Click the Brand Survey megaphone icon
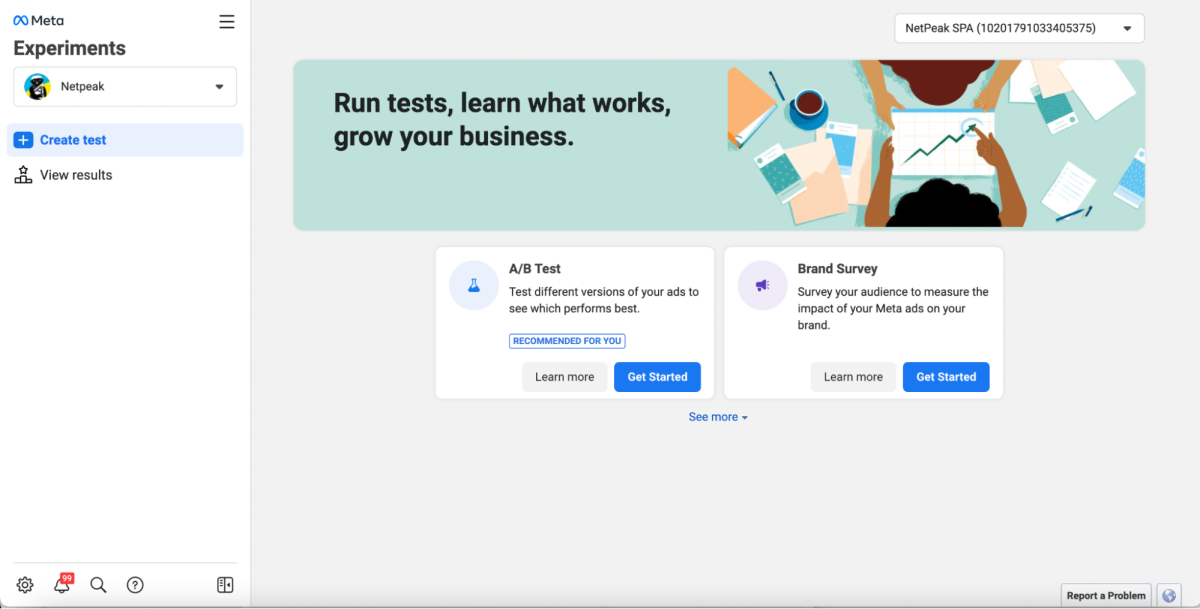Image resolution: width=1200 pixels, height=609 pixels. 762,285
